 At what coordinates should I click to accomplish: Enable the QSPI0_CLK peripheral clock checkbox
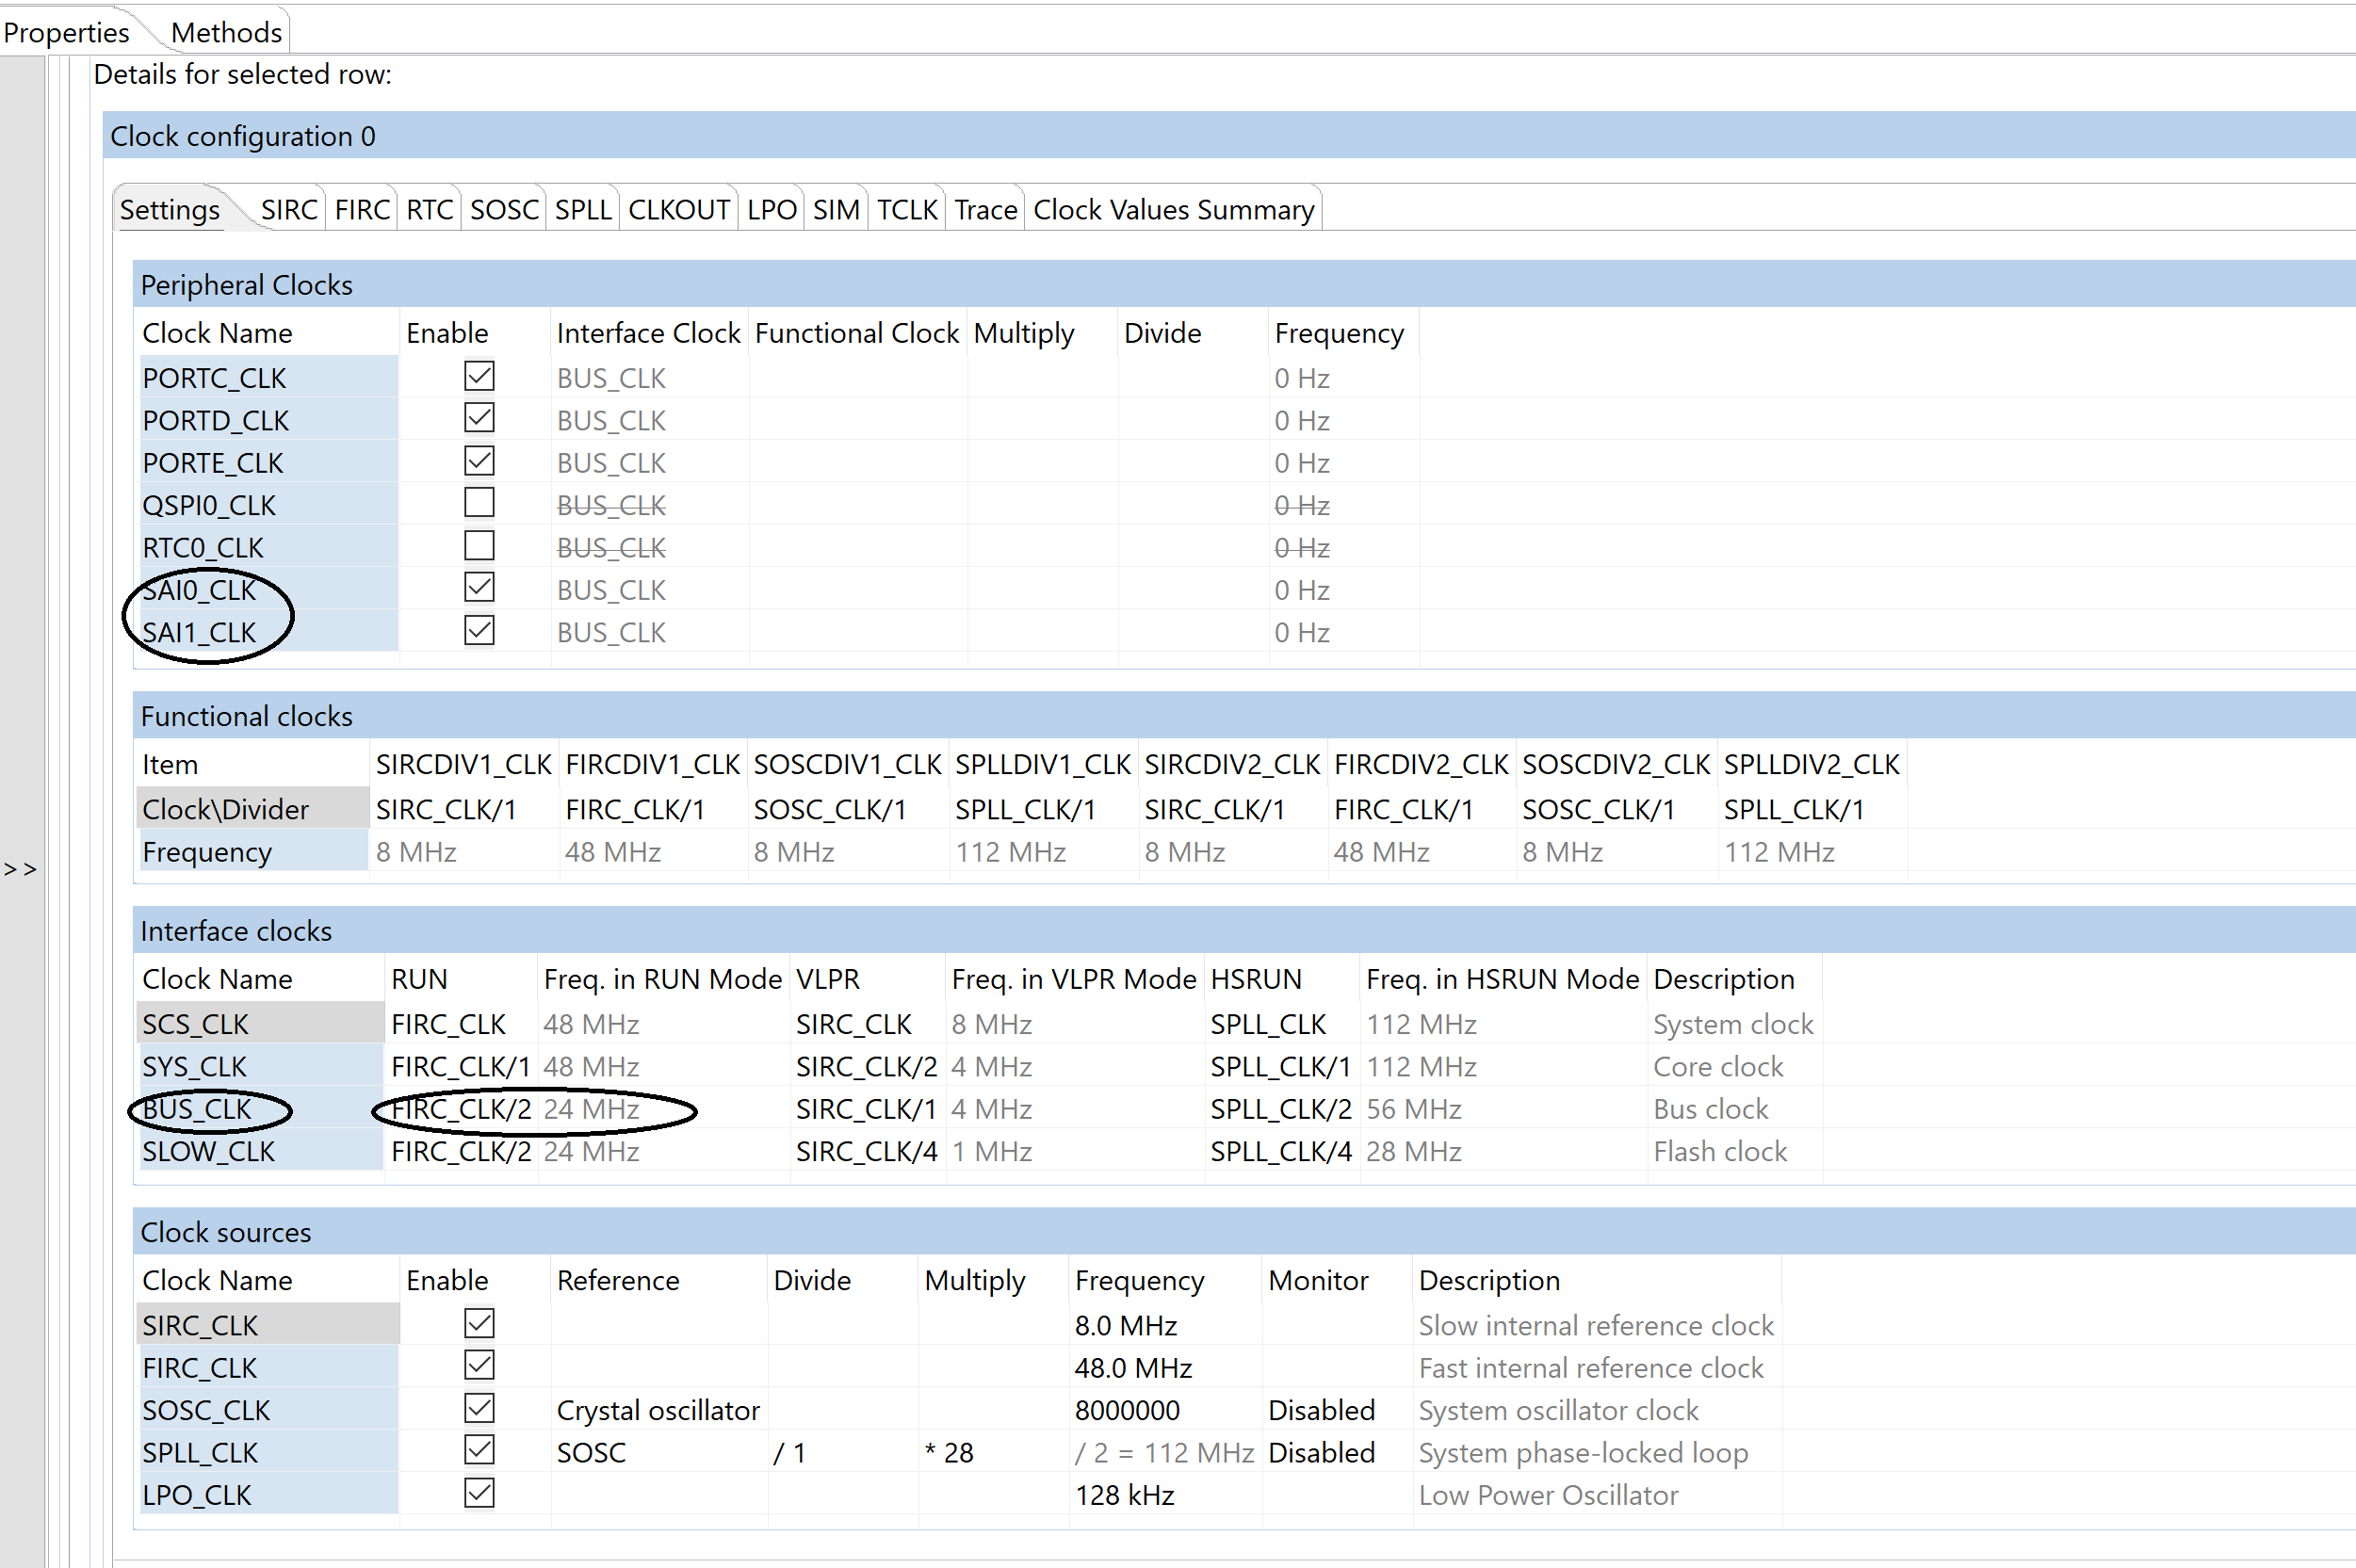click(479, 503)
